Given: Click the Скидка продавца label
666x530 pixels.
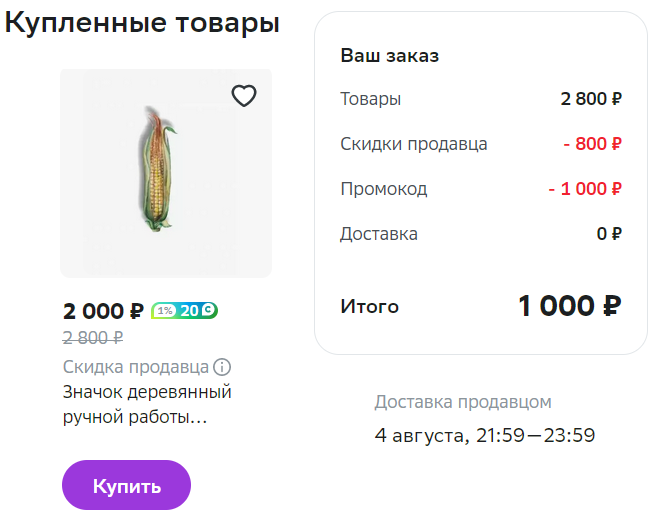Looking at the screenshot, I should pos(136,367).
